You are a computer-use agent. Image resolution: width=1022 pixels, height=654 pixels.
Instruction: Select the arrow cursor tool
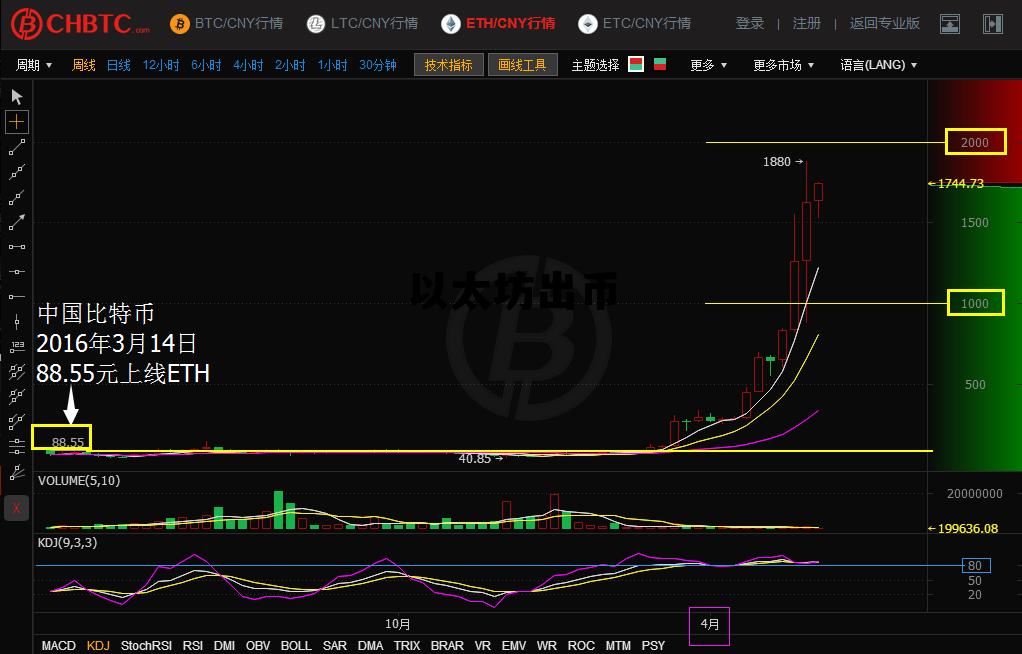click(x=17, y=97)
